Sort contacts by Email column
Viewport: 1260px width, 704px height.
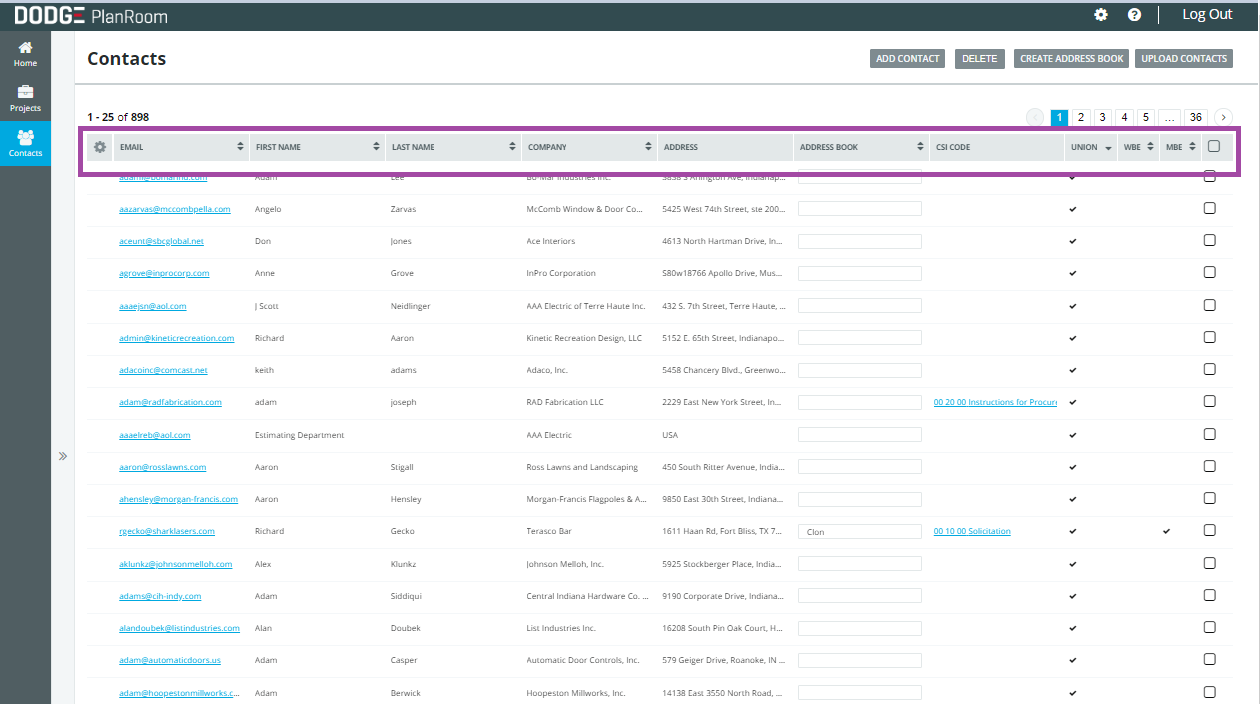click(x=240, y=147)
